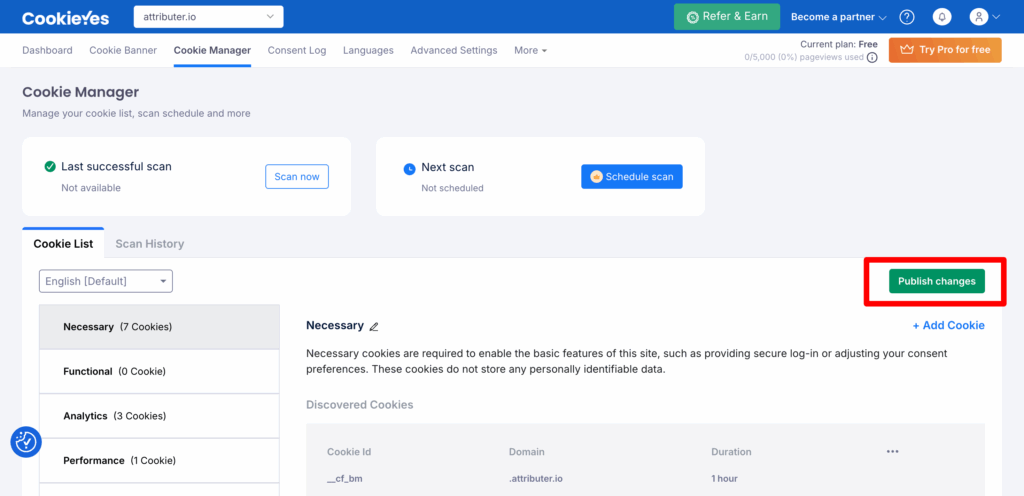Click the pageviews info icon
1024x496 pixels.
click(872, 58)
